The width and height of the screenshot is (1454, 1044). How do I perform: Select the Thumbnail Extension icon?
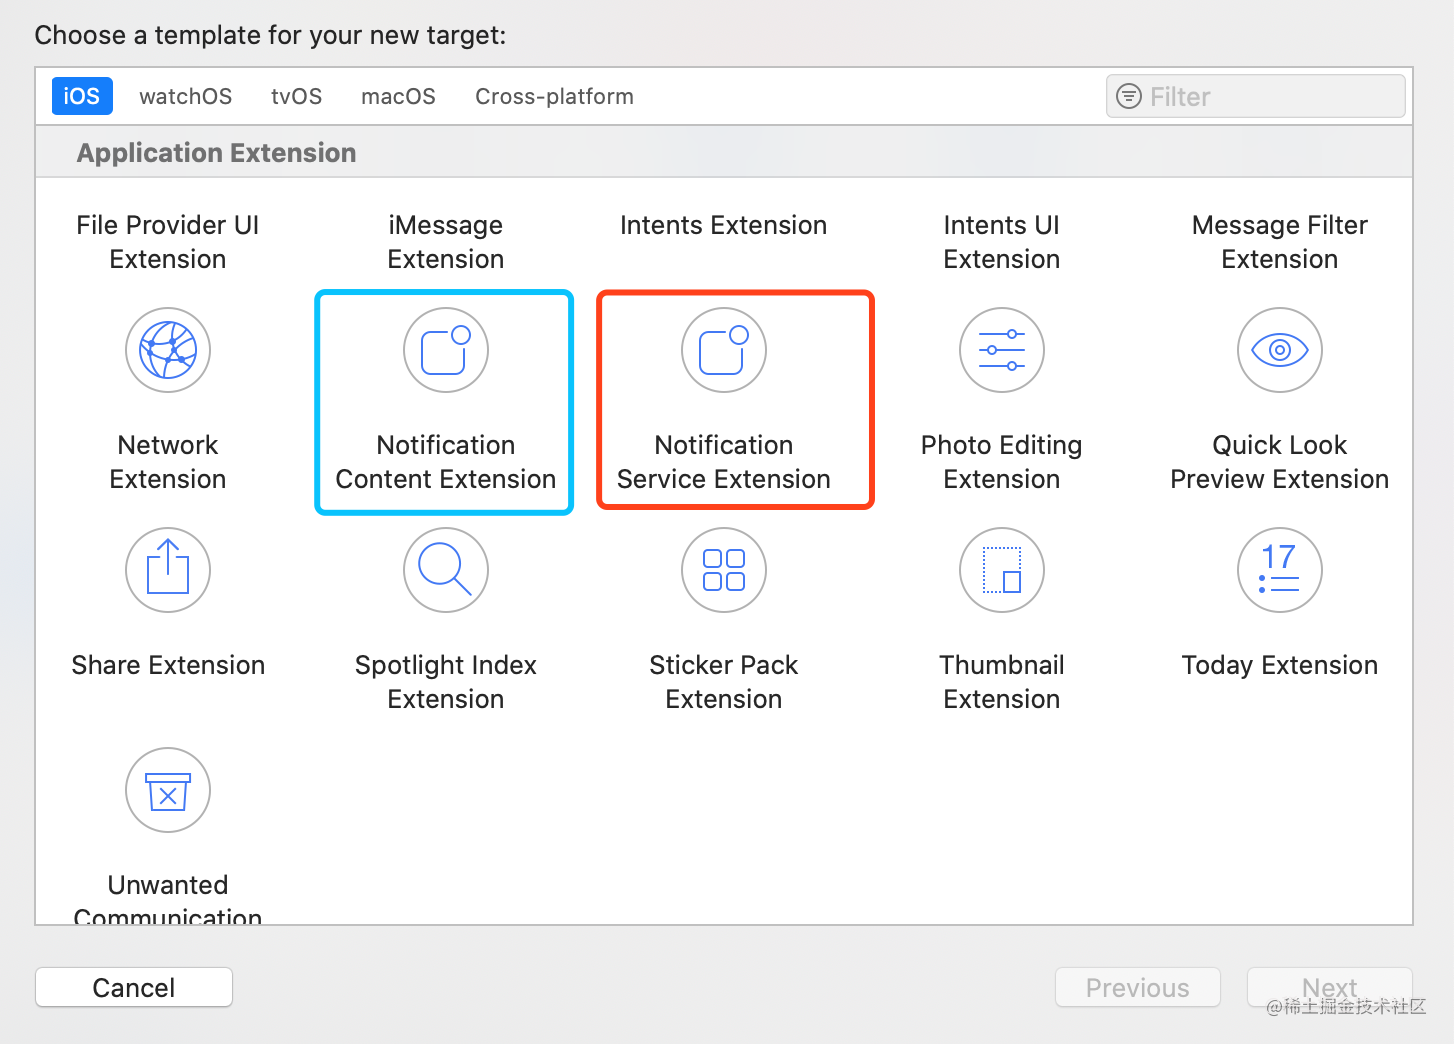pyautogui.click(x=1002, y=570)
